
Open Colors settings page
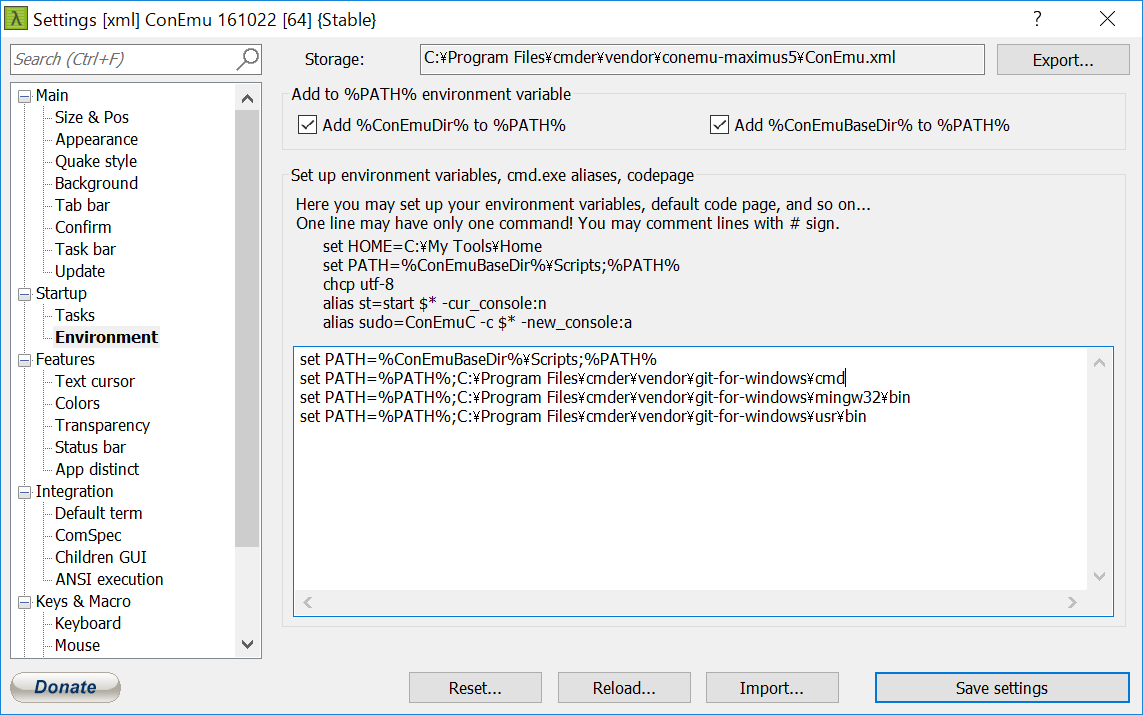tap(77, 403)
